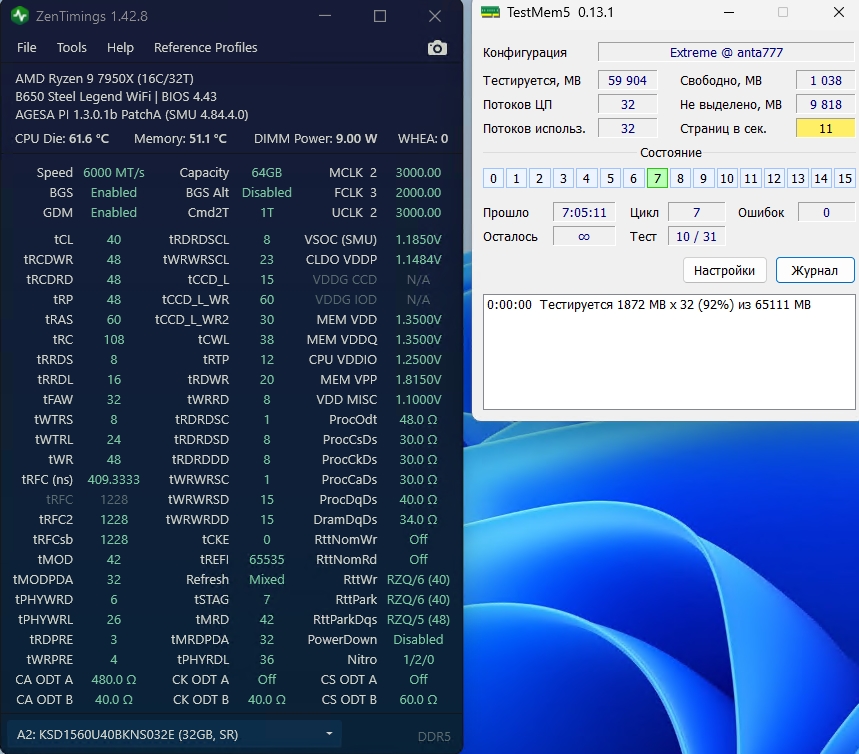Open the File menu in ZenTimings
The width and height of the screenshot is (859, 754).
click(26, 48)
